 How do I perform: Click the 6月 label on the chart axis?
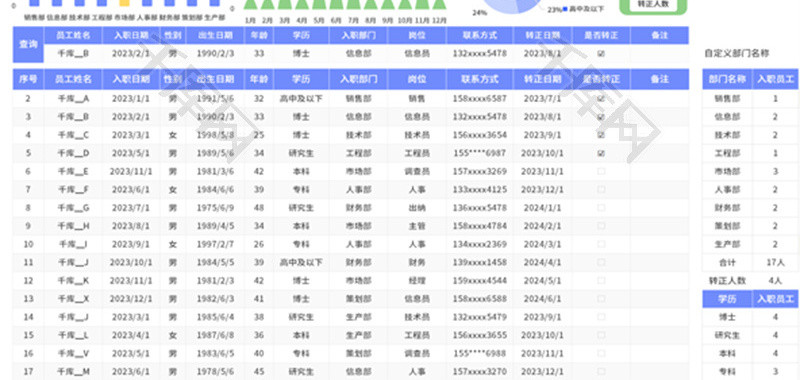336,21
